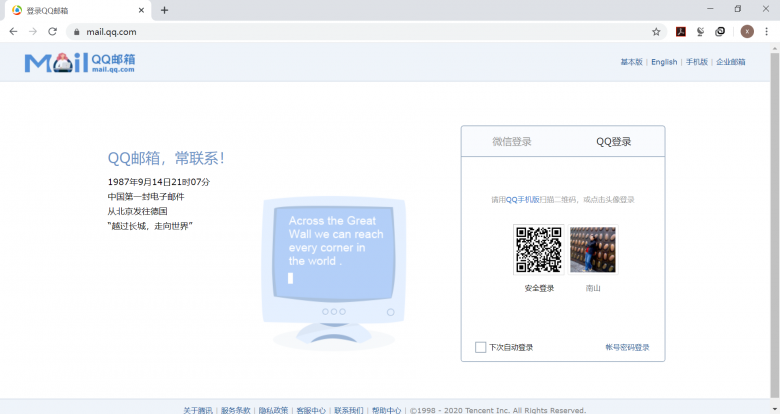Image resolution: width=780 pixels, height=414 pixels.
Task: Open the Chrome profile avatar
Action: pyautogui.click(x=747, y=31)
